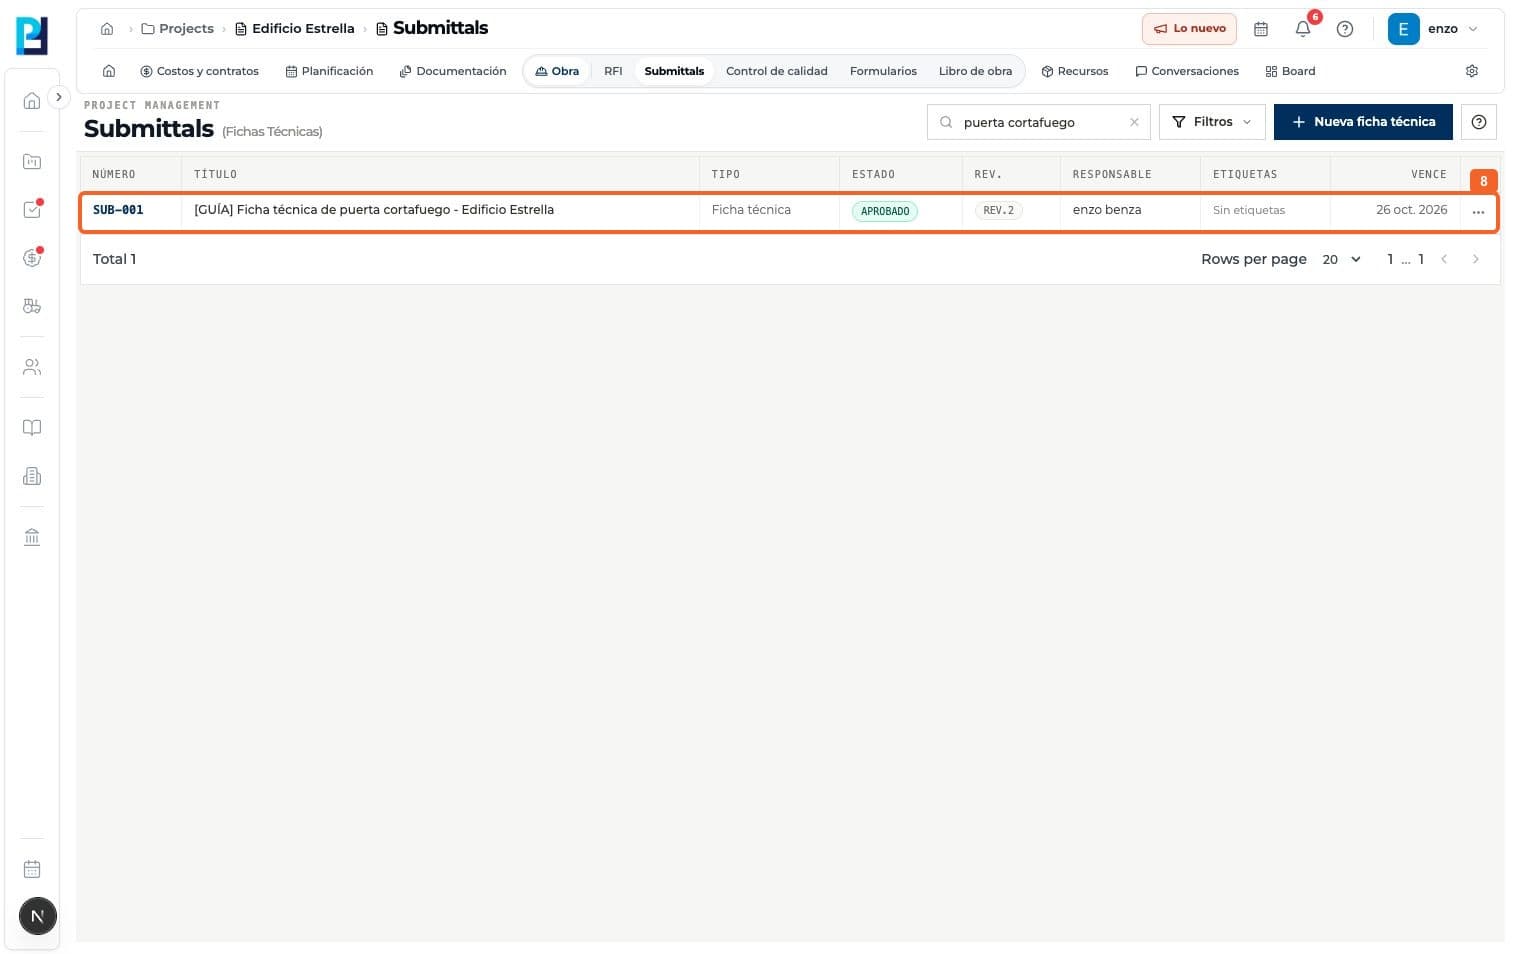Image resolution: width=1517 pixels, height=954 pixels.
Task: Open the people icon in the left sidebar
Action: (32, 367)
